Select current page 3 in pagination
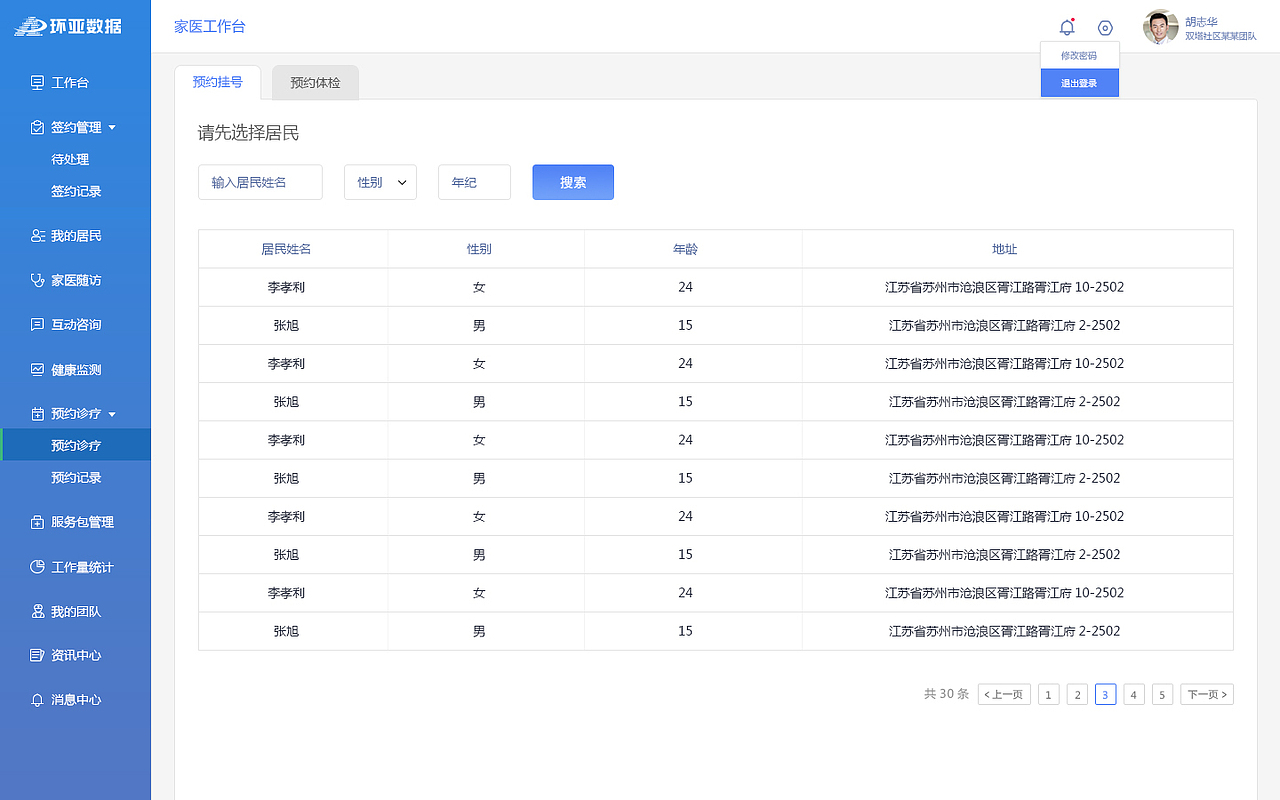 tap(1105, 694)
